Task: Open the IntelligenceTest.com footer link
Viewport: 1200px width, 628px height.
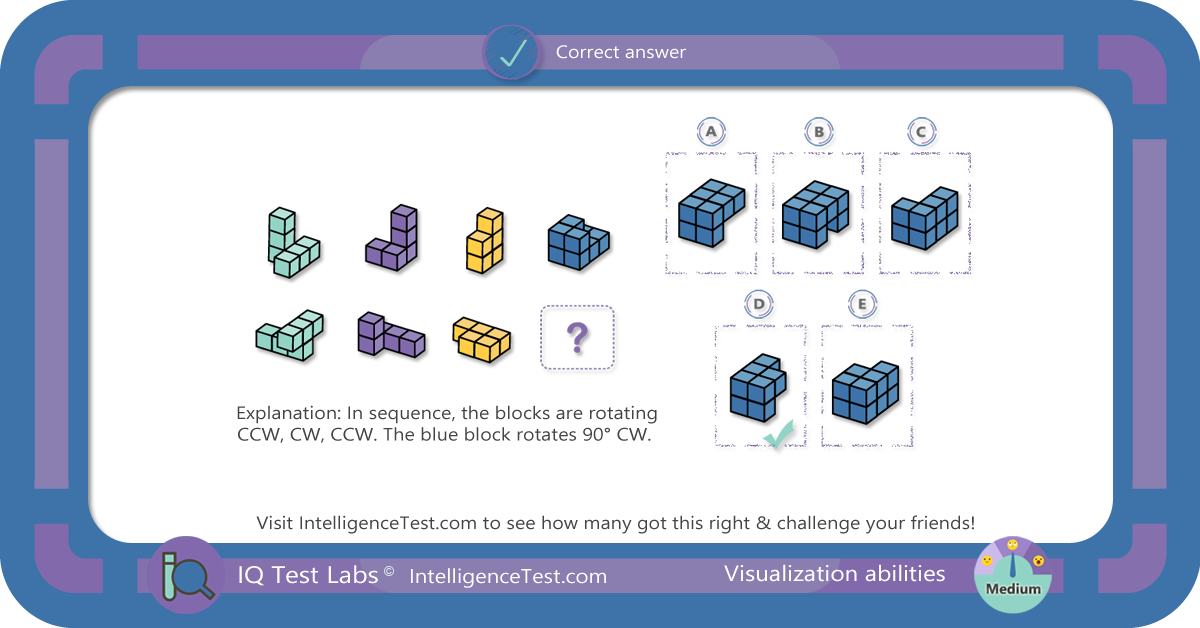Action: [x=508, y=576]
